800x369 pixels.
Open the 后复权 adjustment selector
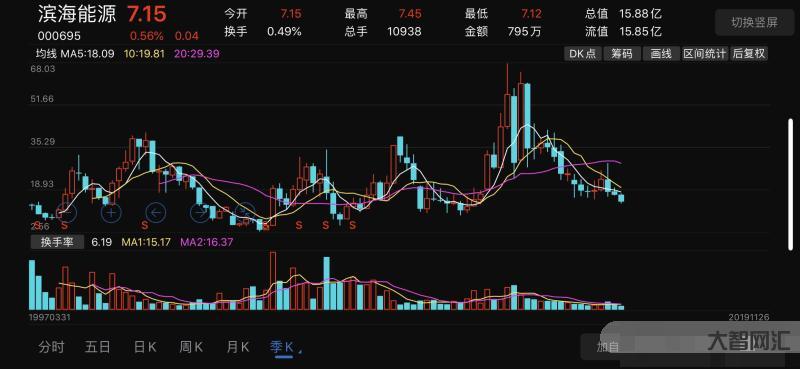748,54
